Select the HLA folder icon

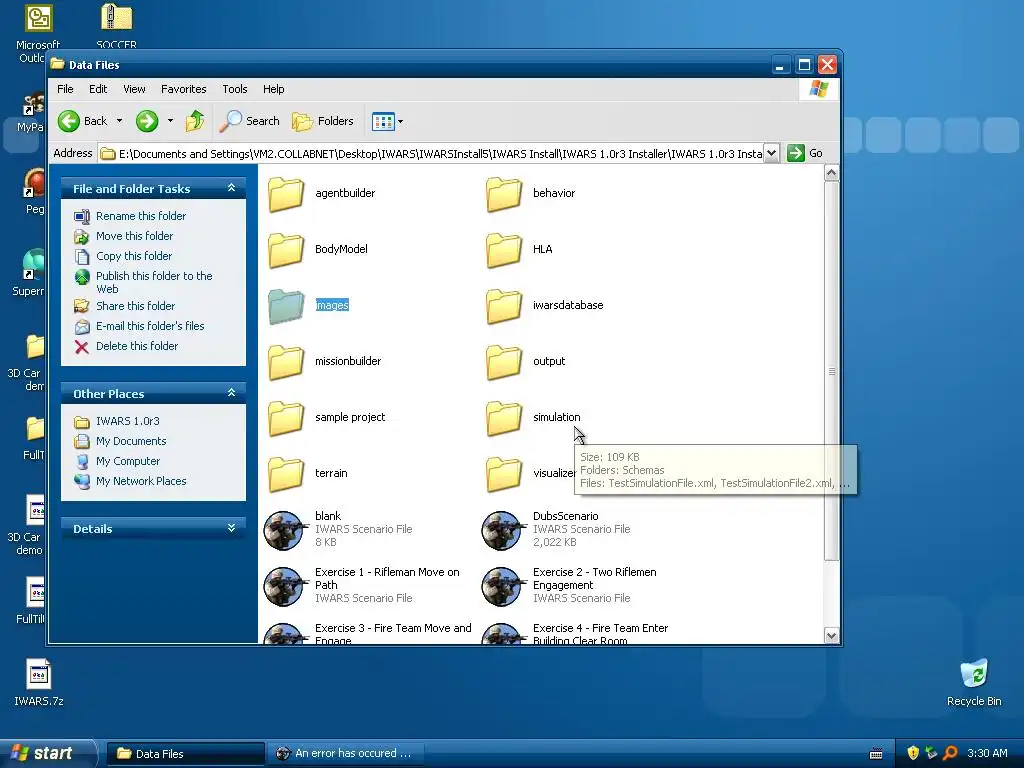504,250
